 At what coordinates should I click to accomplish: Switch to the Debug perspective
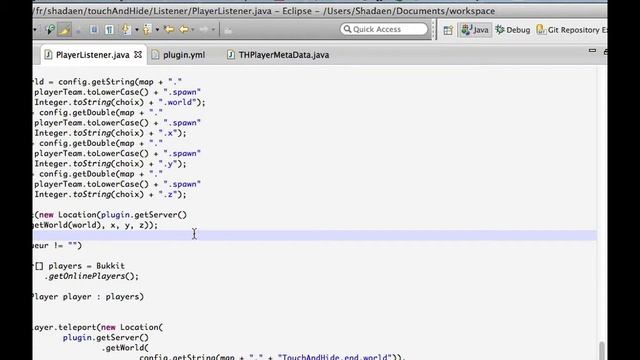pyautogui.click(x=513, y=30)
